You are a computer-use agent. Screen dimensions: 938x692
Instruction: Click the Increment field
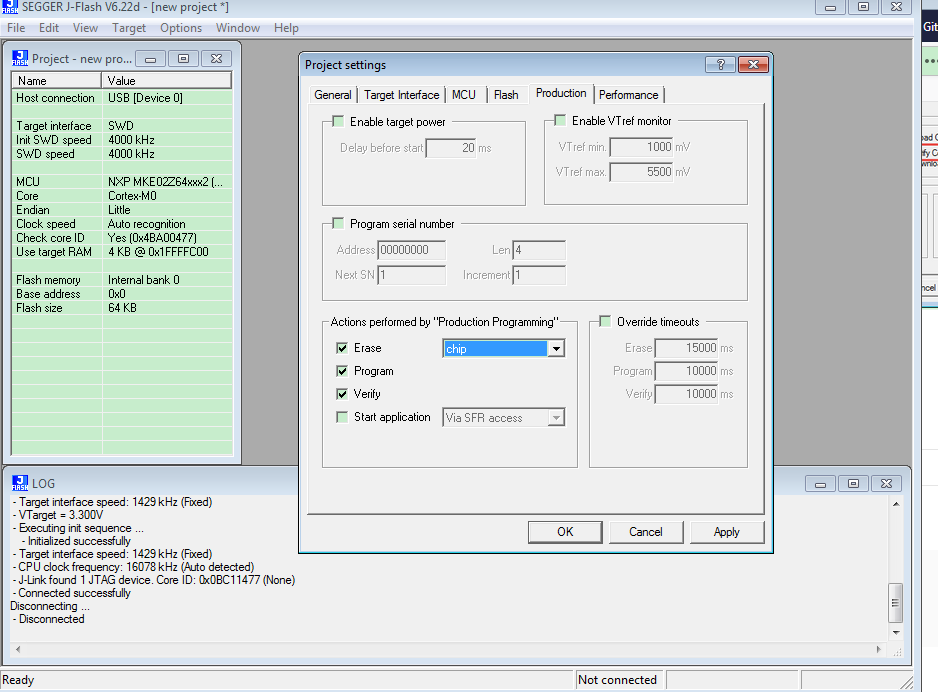539,275
